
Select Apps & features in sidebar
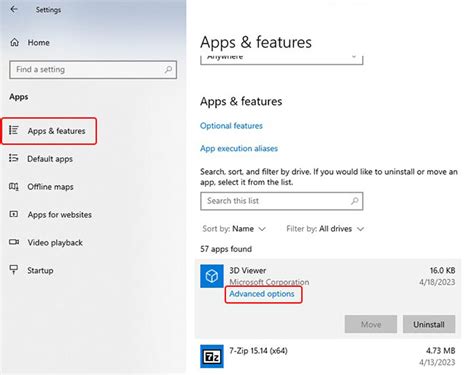(49, 131)
